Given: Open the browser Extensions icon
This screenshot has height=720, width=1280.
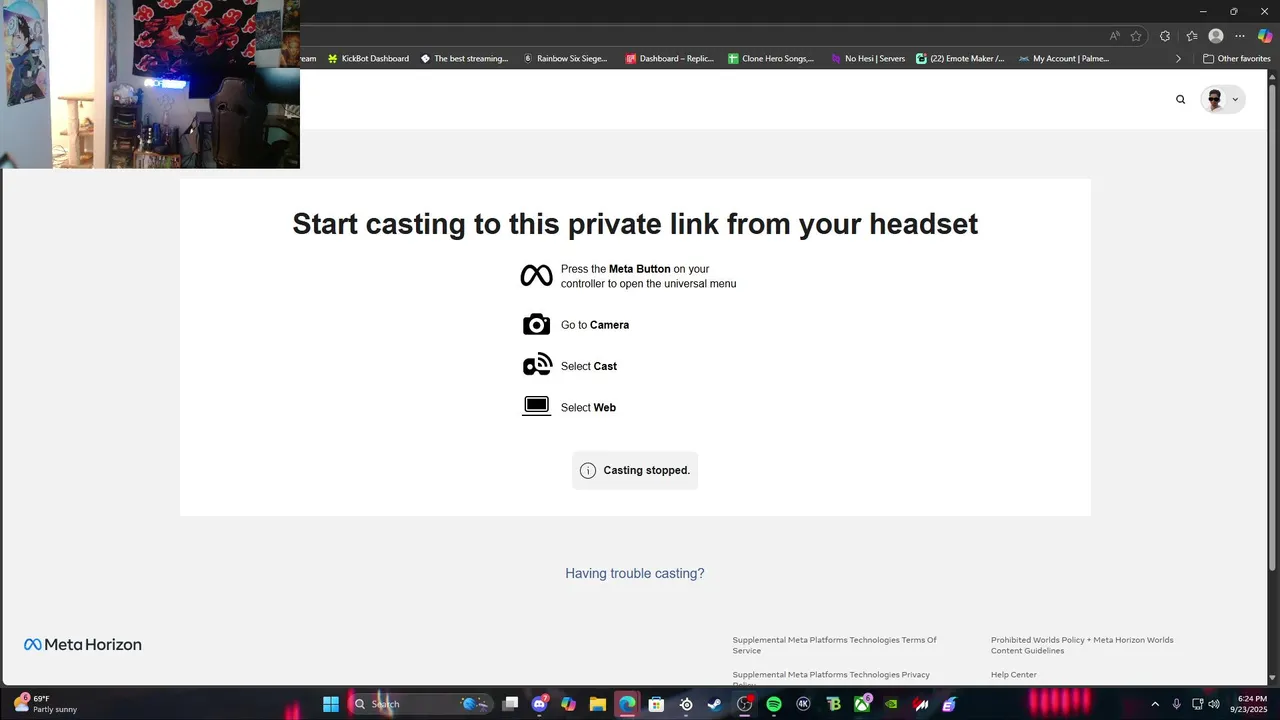Looking at the screenshot, I should (x=1165, y=36).
